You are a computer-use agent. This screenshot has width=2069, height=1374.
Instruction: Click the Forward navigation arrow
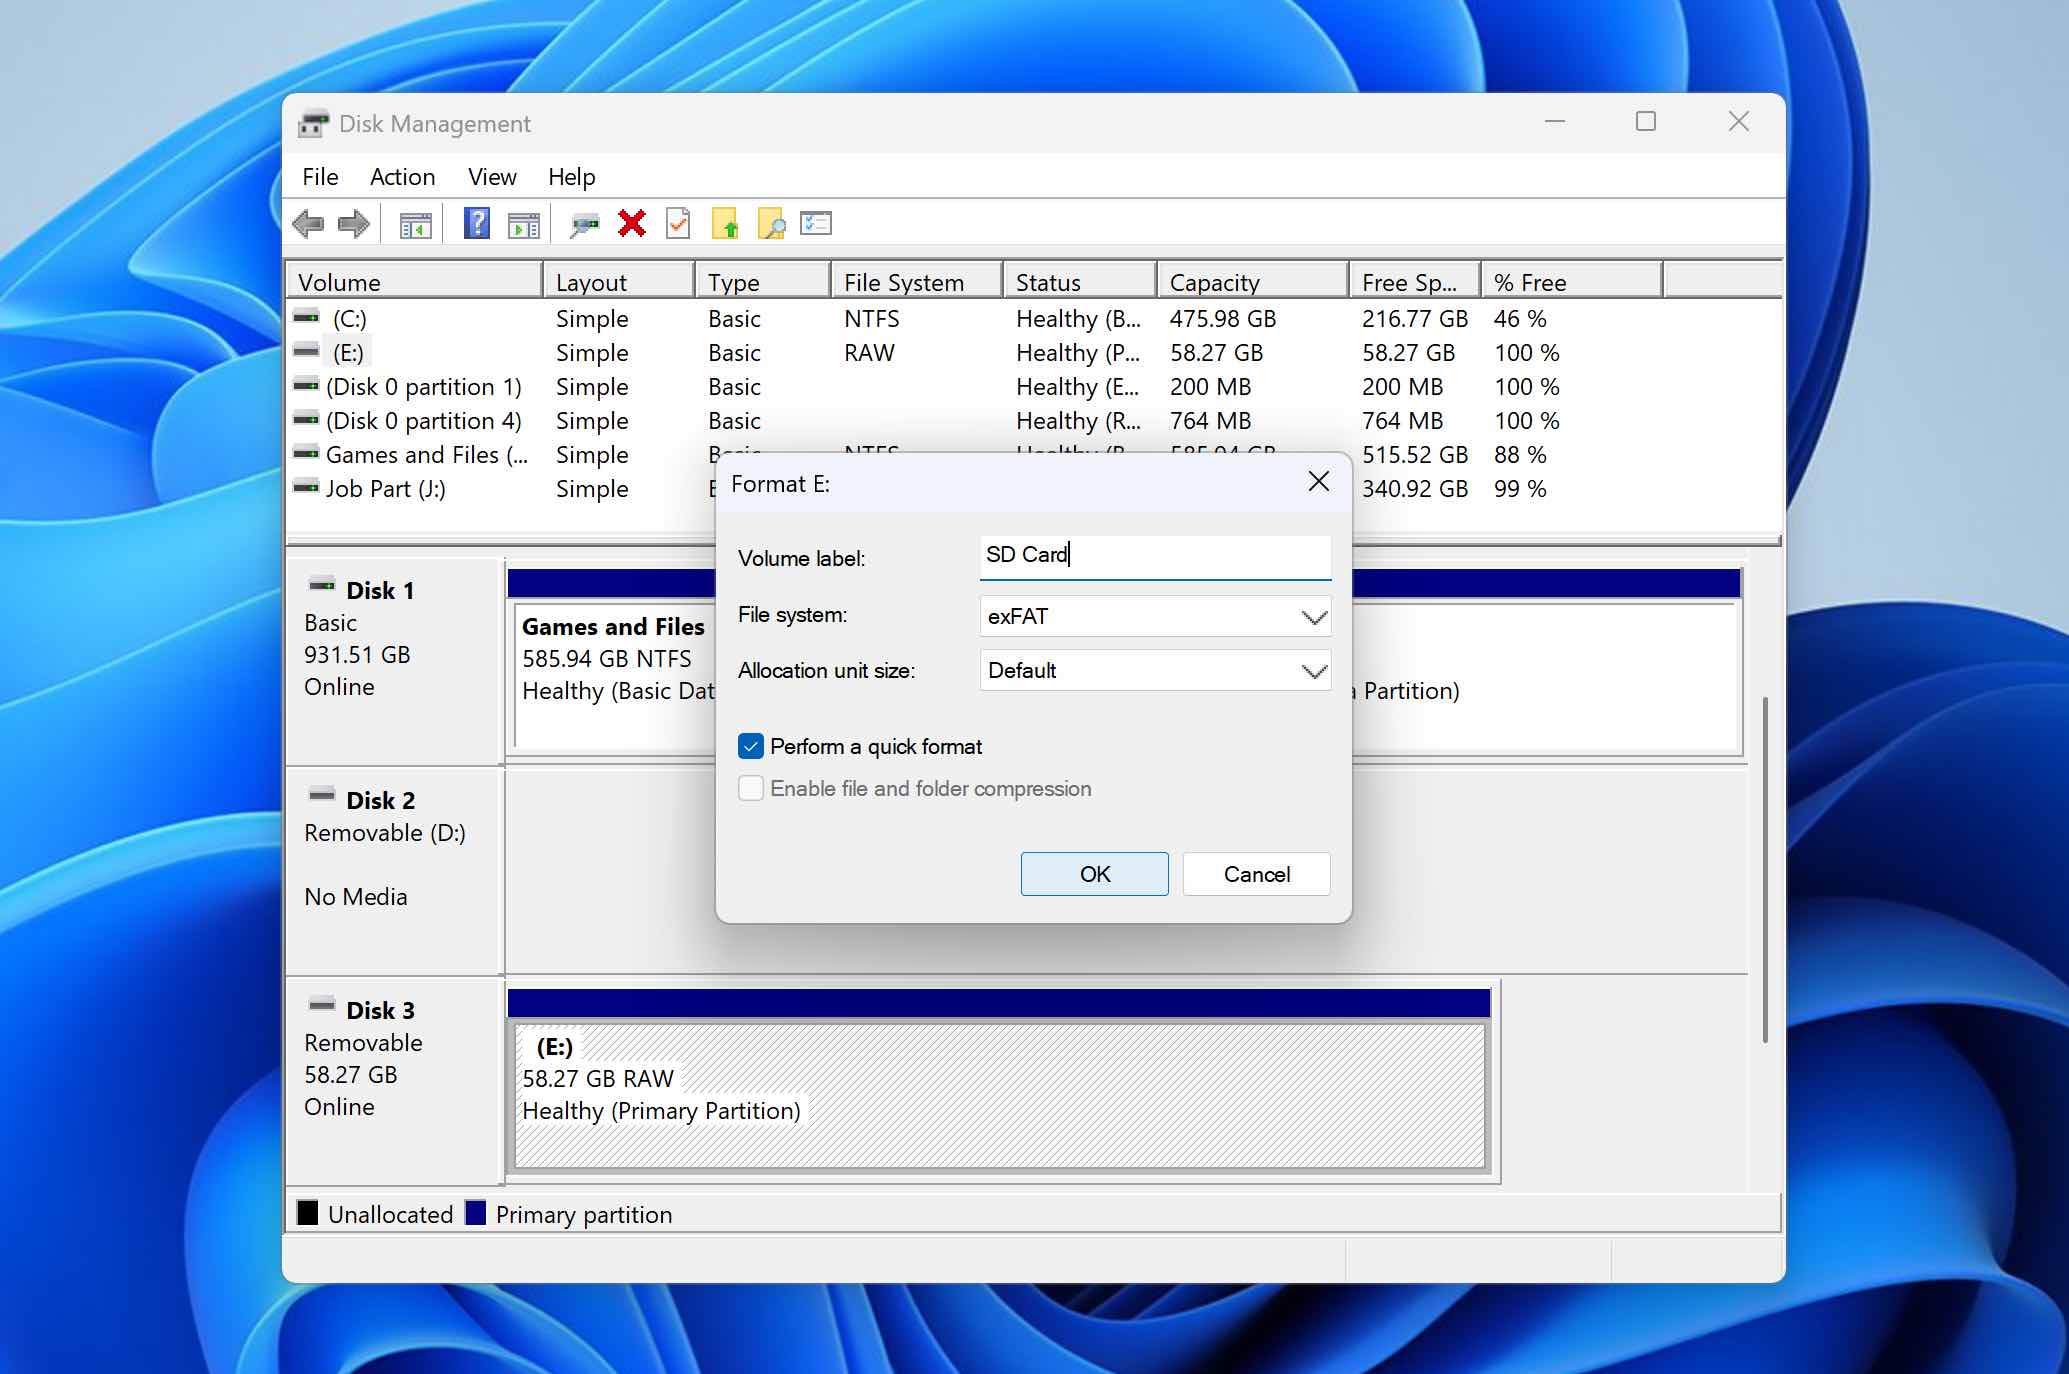click(x=352, y=223)
